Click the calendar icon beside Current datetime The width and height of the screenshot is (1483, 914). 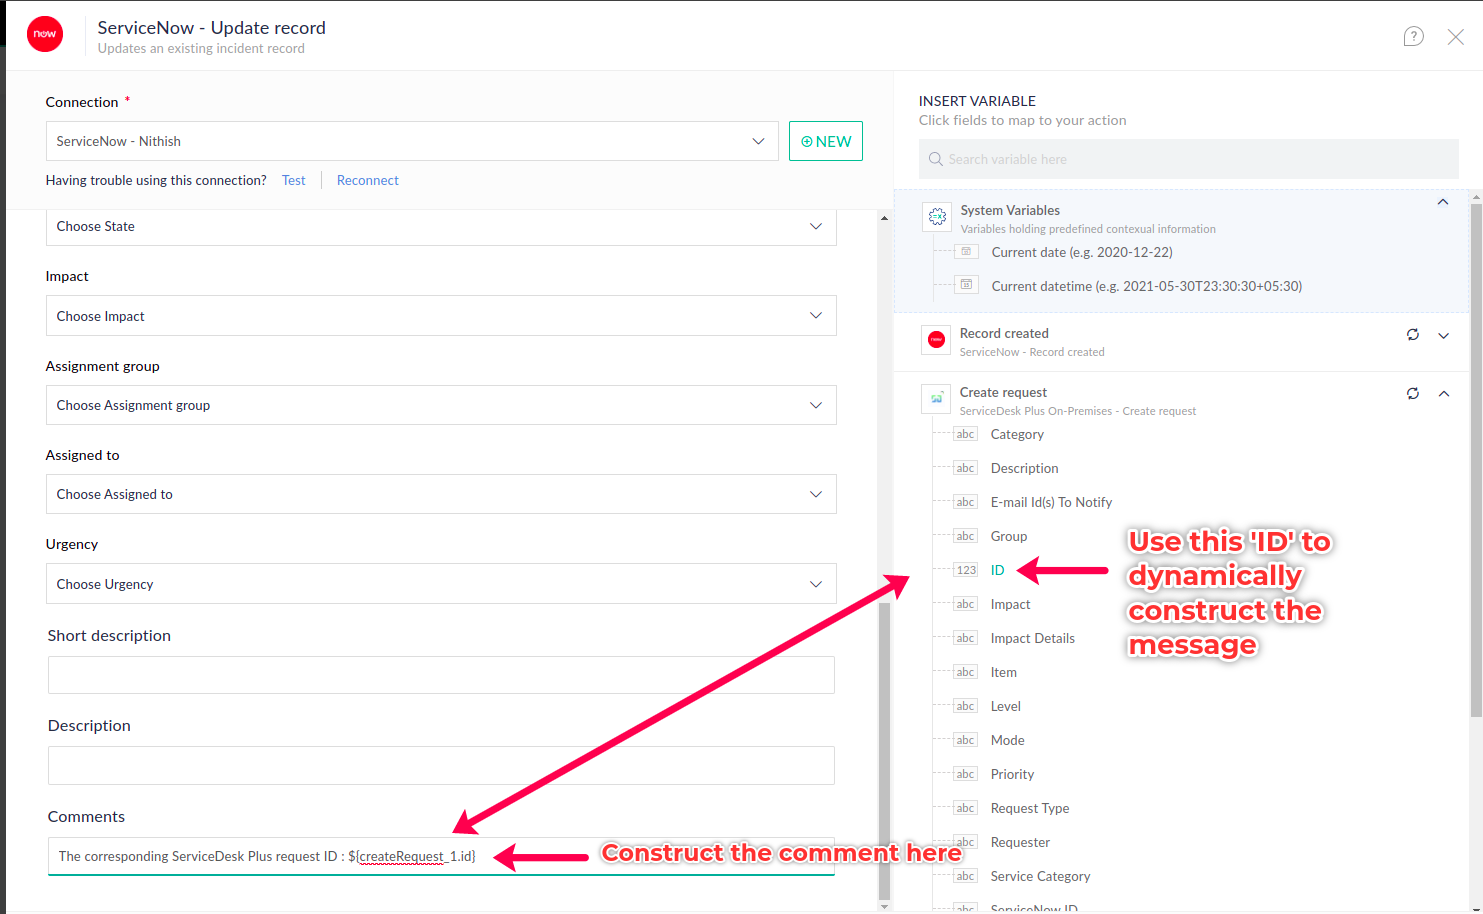966,285
